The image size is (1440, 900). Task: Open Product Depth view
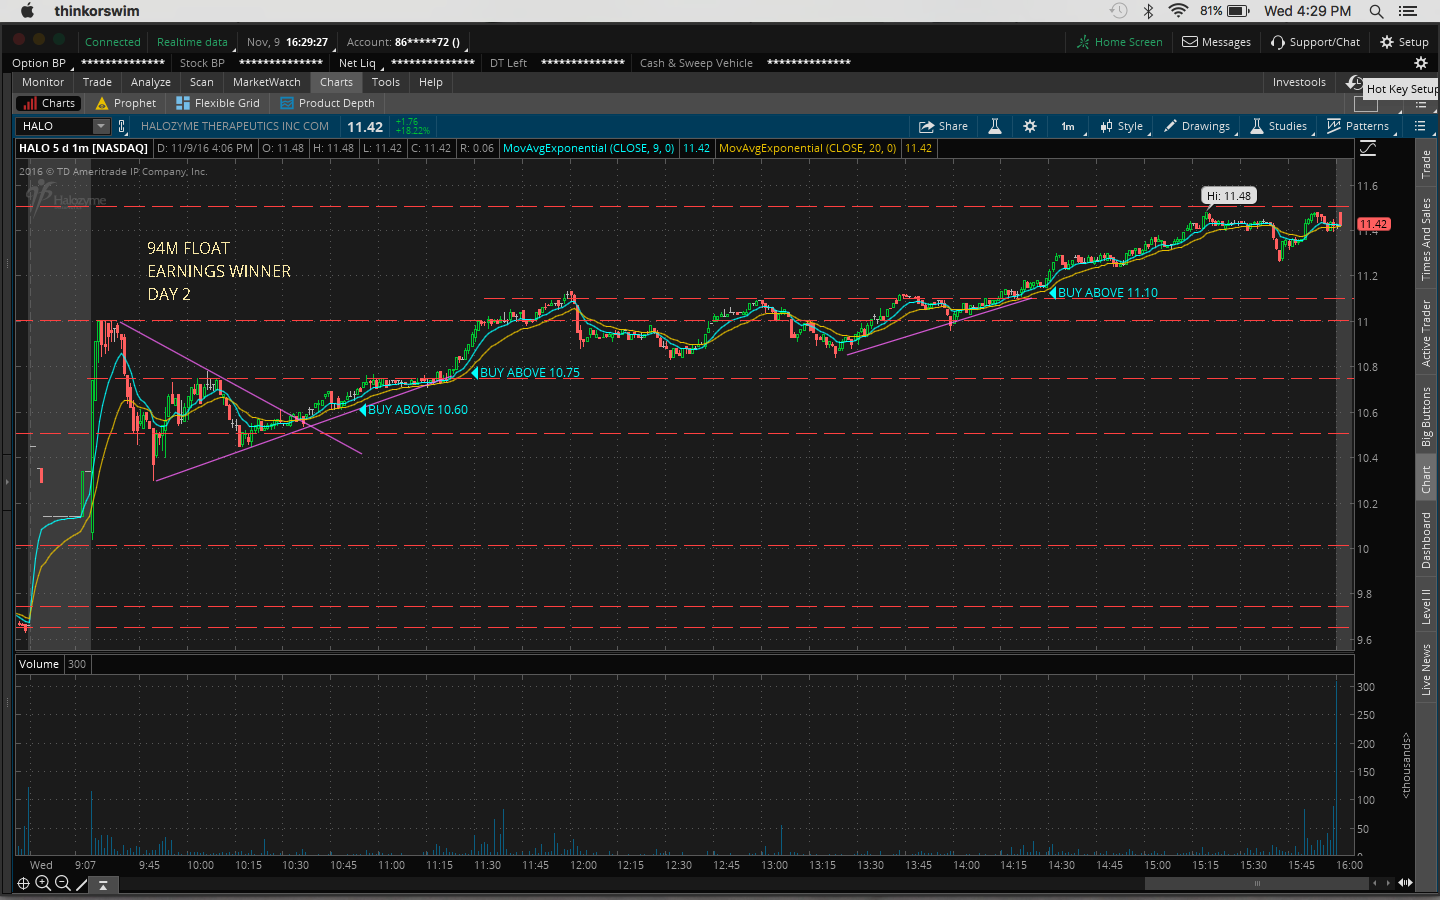tap(327, 103)
